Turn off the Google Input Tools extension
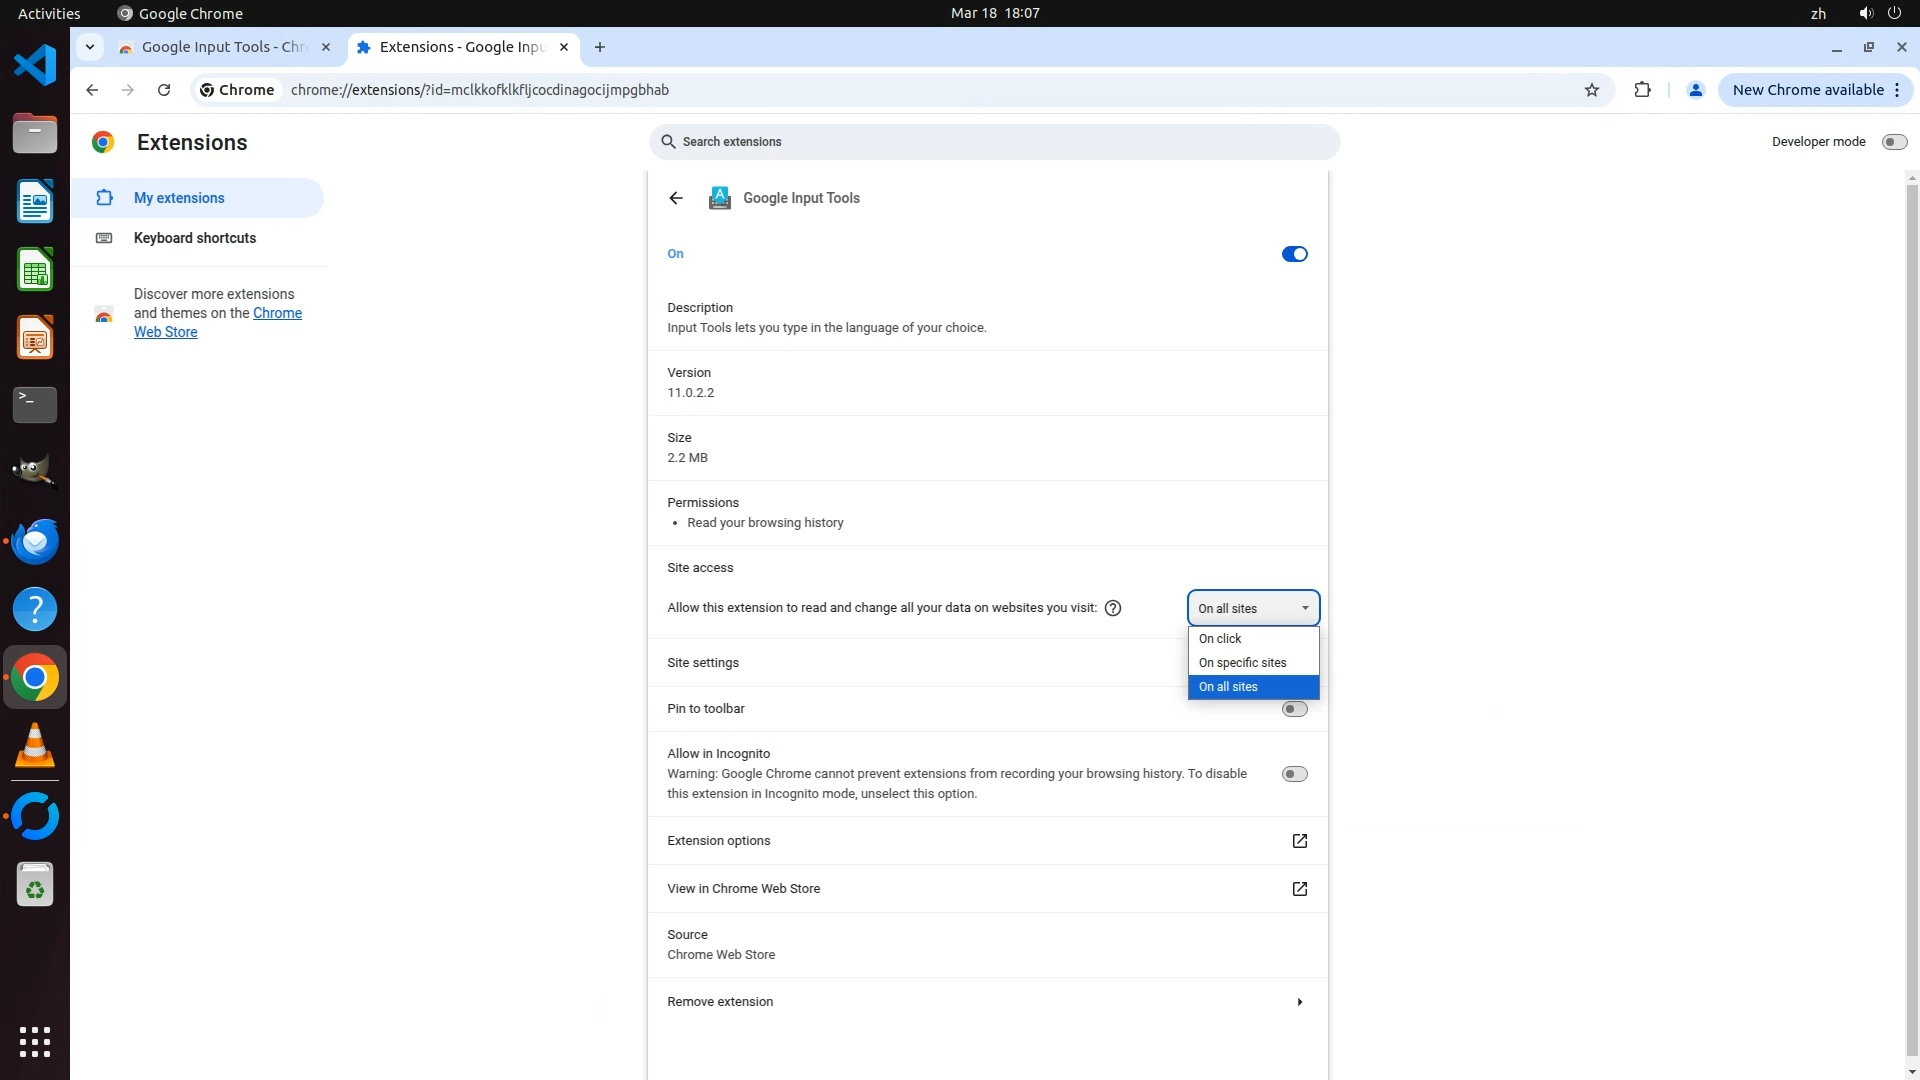Viewport: 1920px width, 1080px height. click(1294, 254)
